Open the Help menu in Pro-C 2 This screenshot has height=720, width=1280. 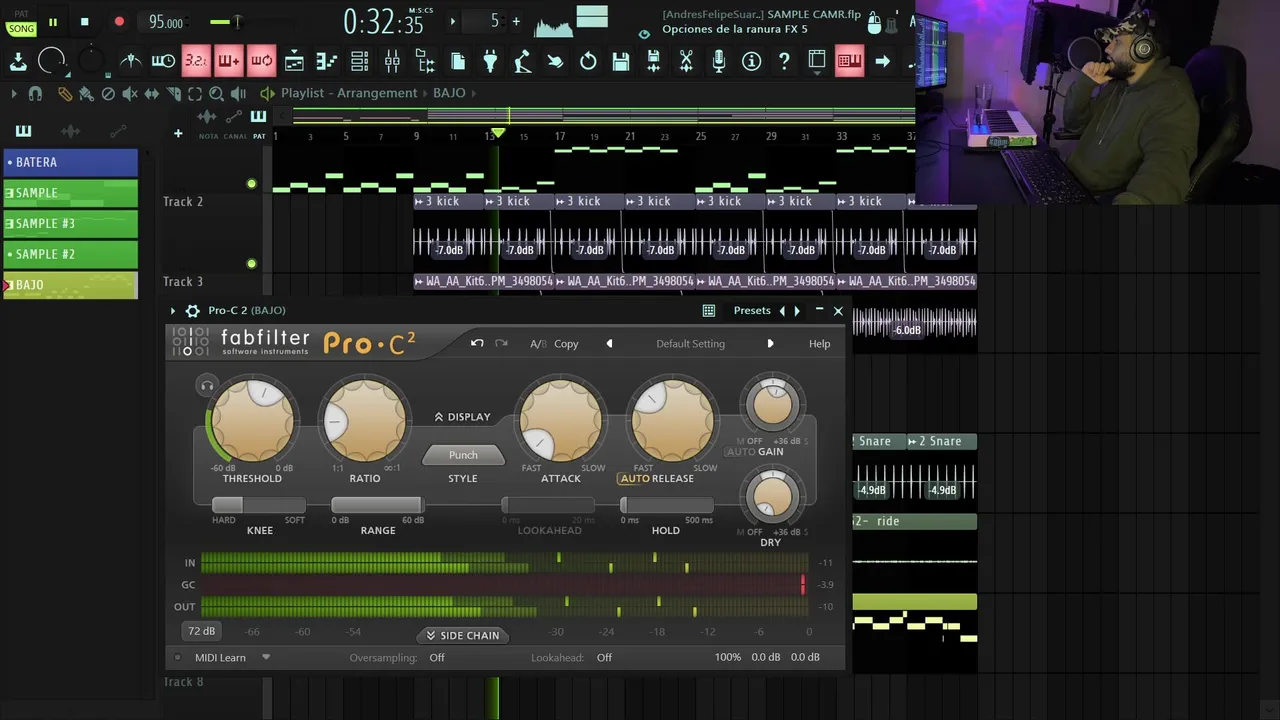[x=819, y=344]
